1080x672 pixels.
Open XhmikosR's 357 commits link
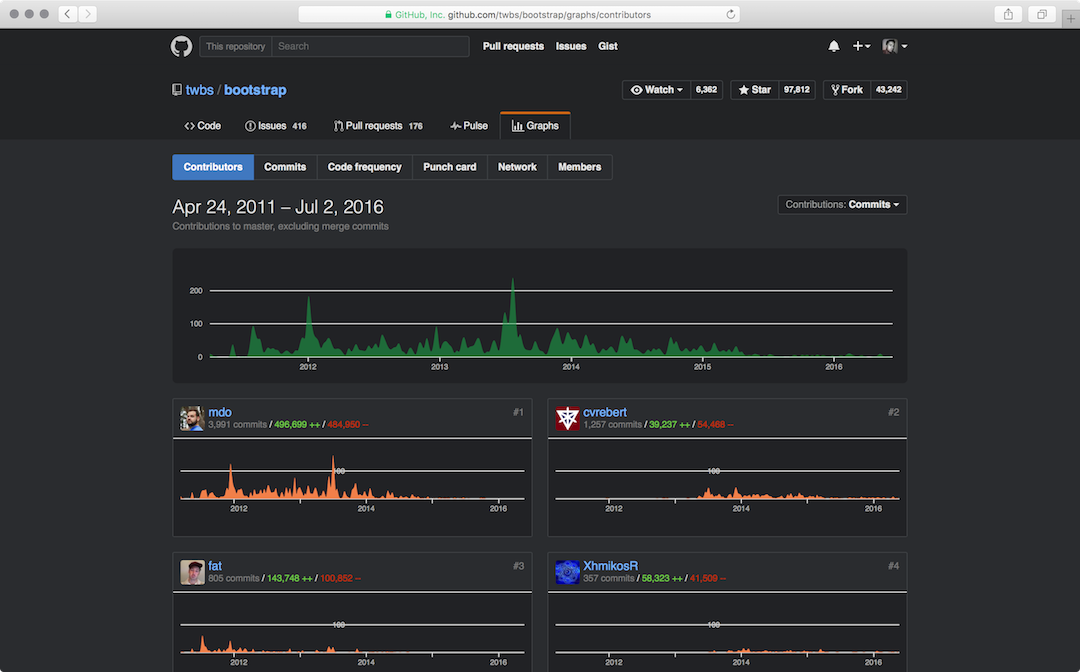click(609, 578)
